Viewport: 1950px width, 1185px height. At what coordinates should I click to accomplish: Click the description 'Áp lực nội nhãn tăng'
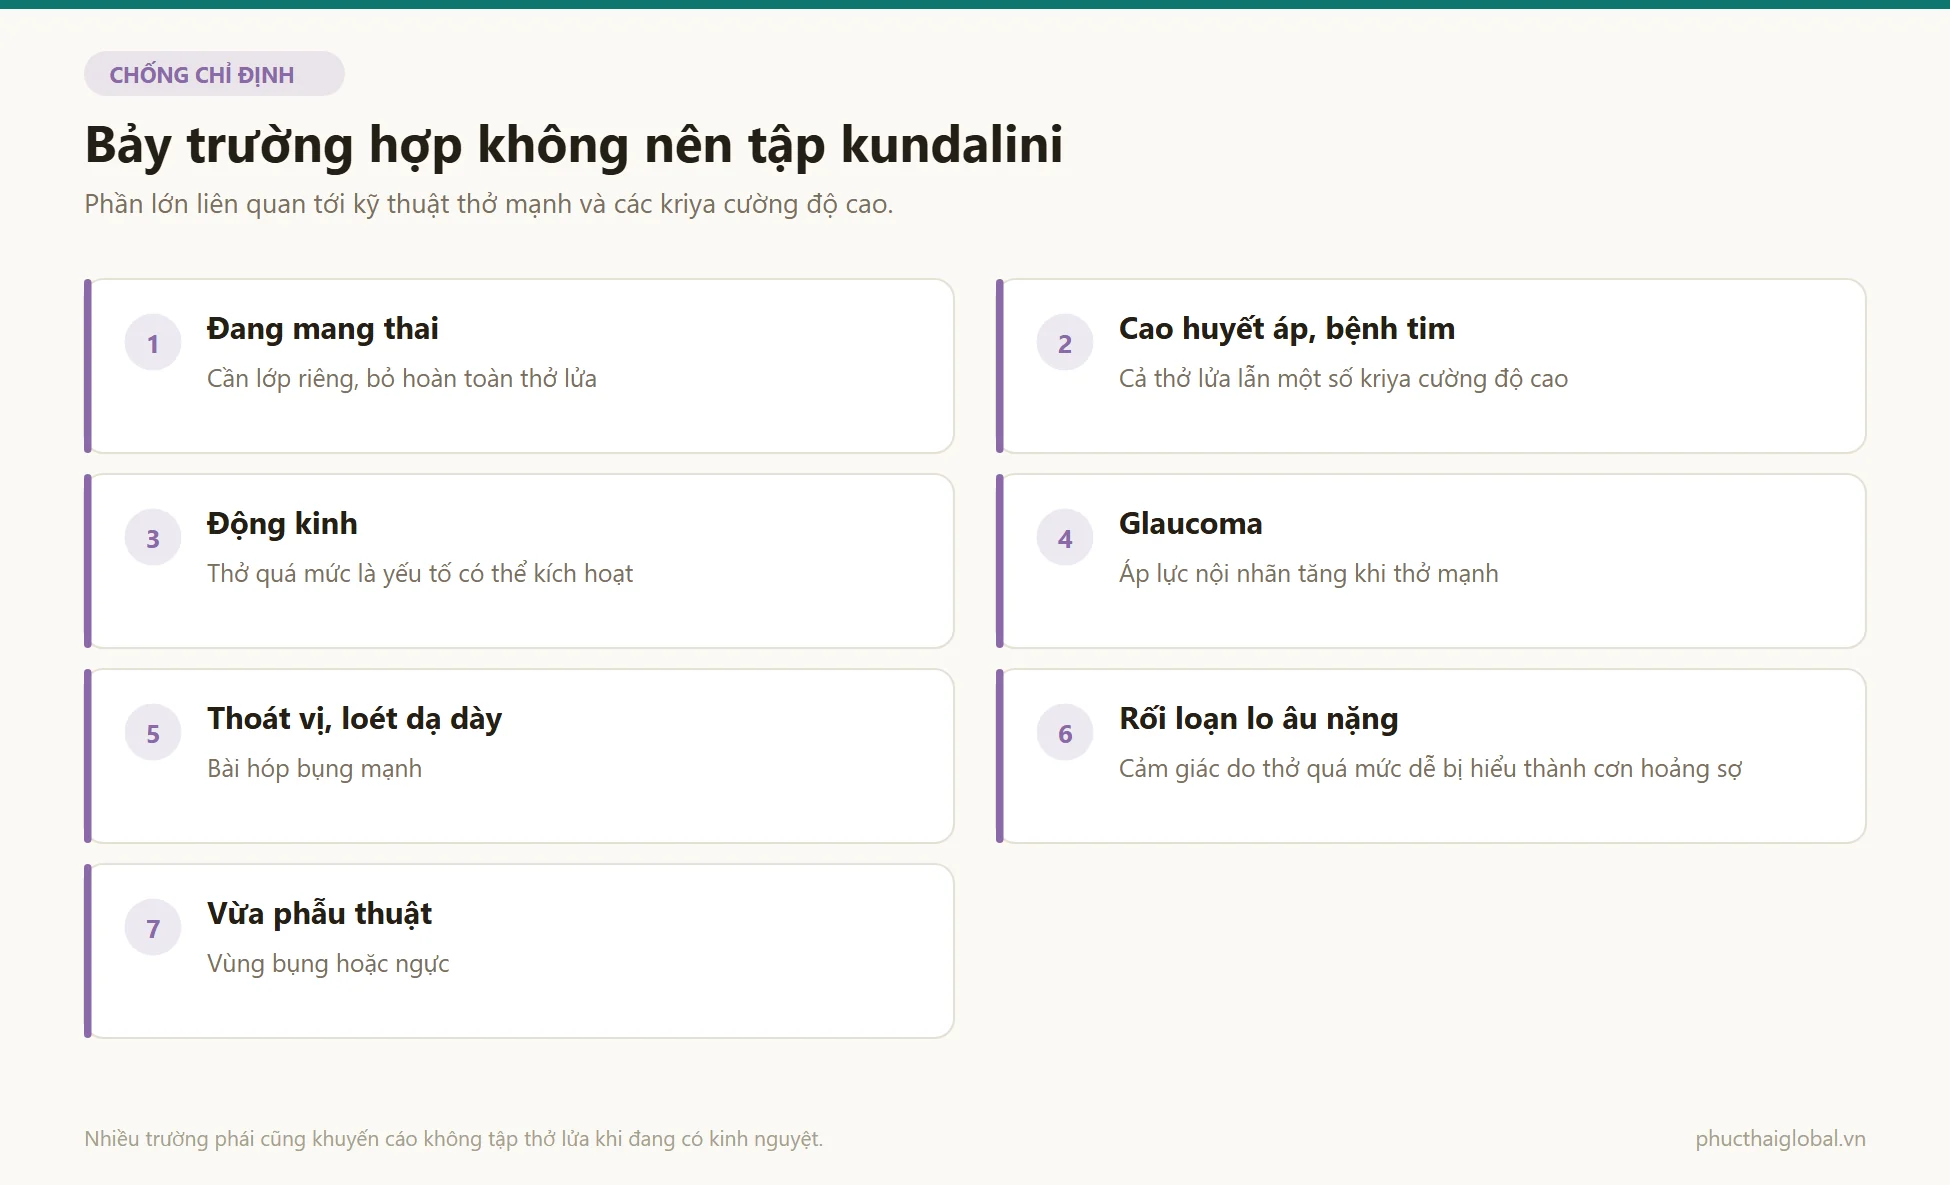coord(1308,573)
